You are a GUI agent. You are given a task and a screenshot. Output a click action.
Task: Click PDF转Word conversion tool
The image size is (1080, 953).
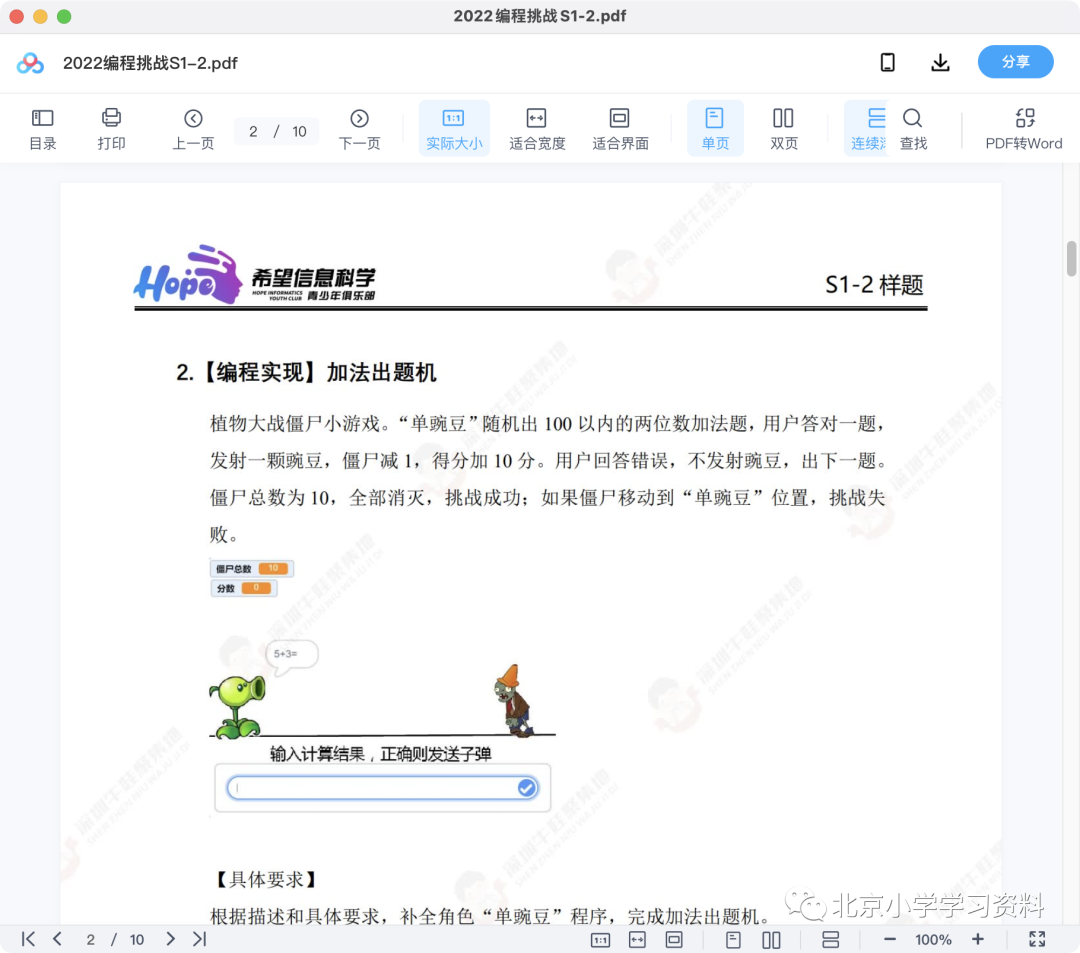tap(1024, 129)
